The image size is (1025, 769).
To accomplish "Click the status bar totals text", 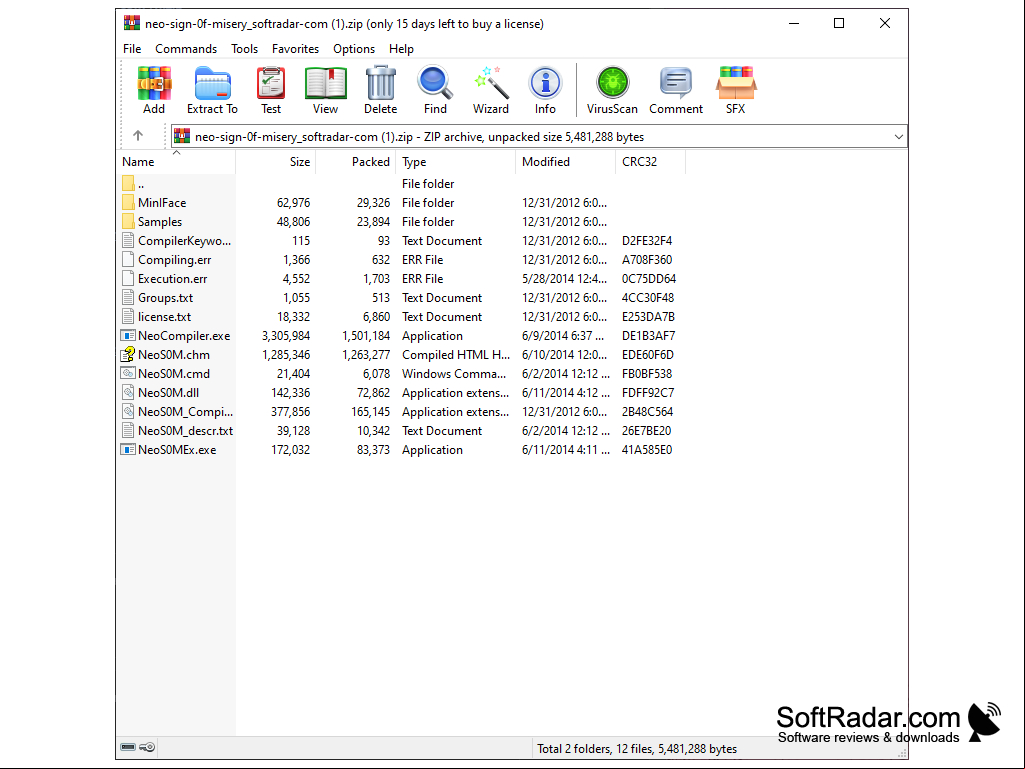I will 637,749.
